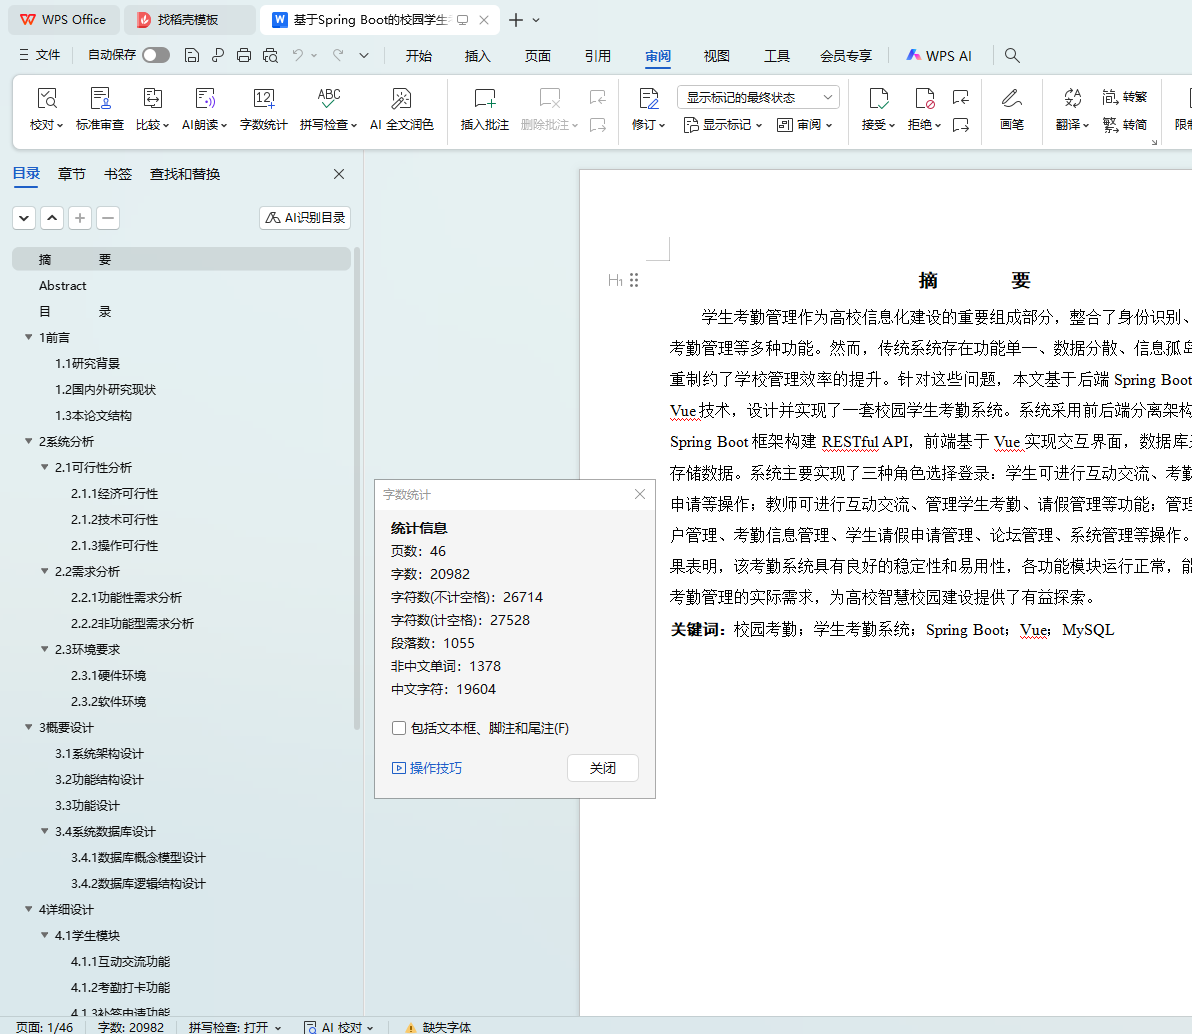Open the 显示标记的最终状态 dropdown

[x=758, y=97]
